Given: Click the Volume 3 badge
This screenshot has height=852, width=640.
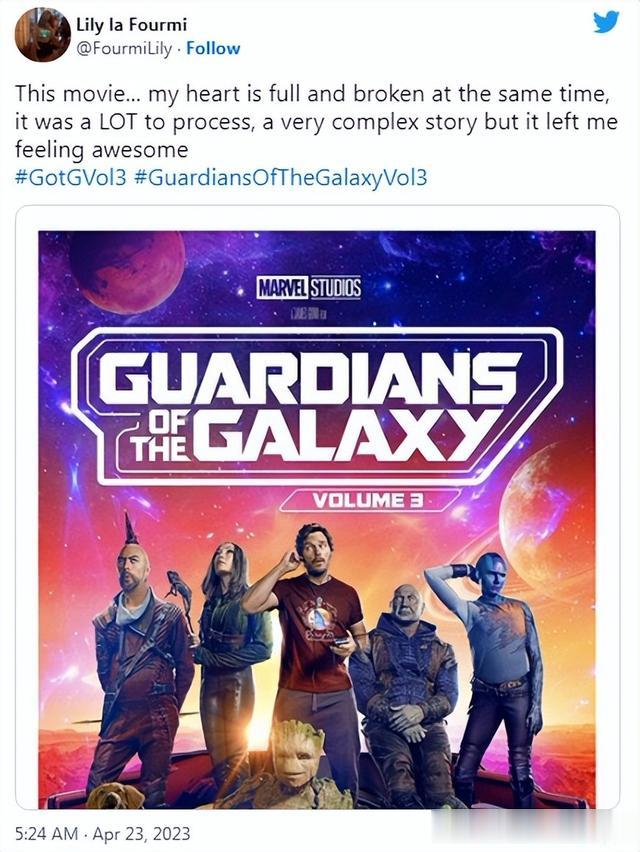Looking at the screenshot, I should click(x=369, y=500).
